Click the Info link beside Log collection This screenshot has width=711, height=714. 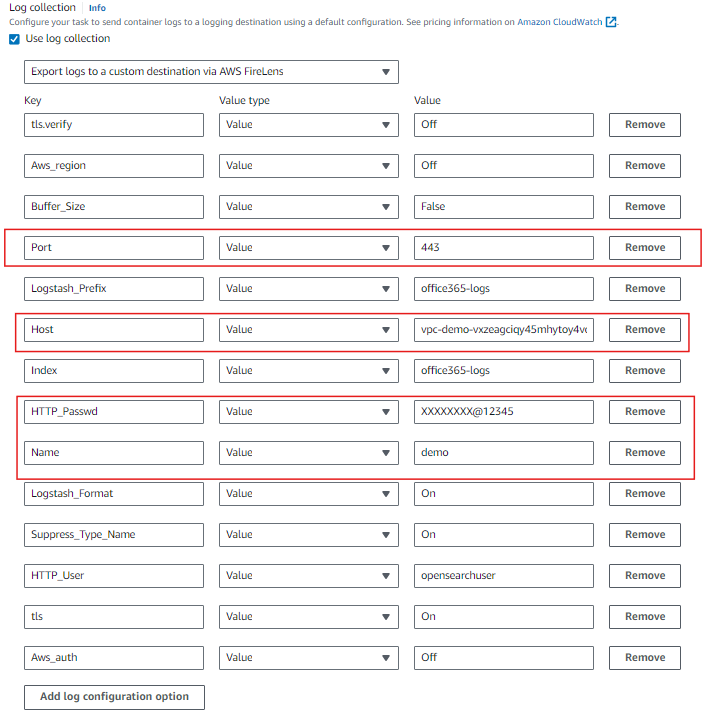97,8
